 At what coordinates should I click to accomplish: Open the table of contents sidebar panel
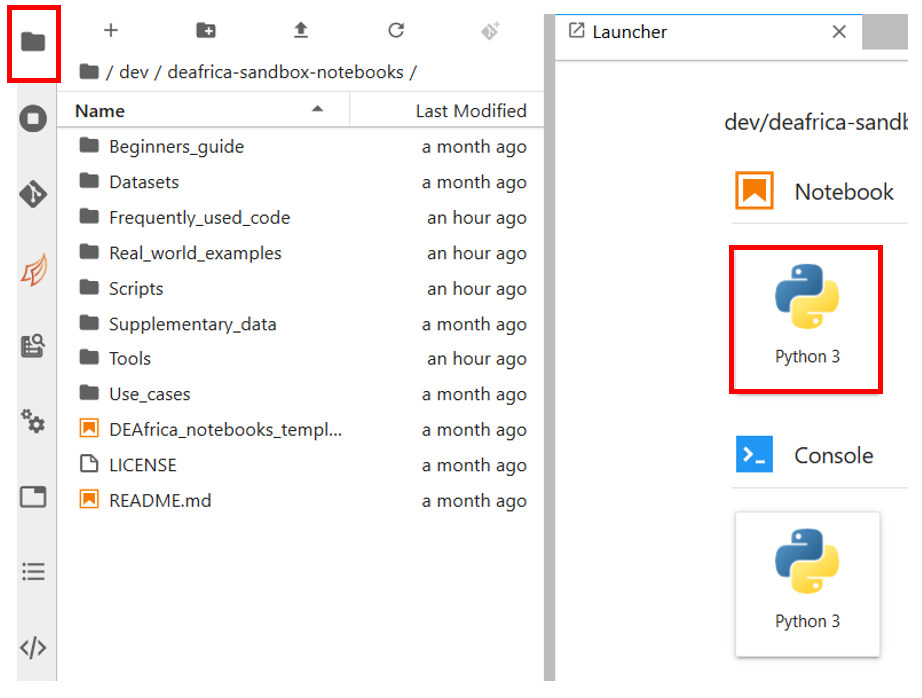coord(33,571)
